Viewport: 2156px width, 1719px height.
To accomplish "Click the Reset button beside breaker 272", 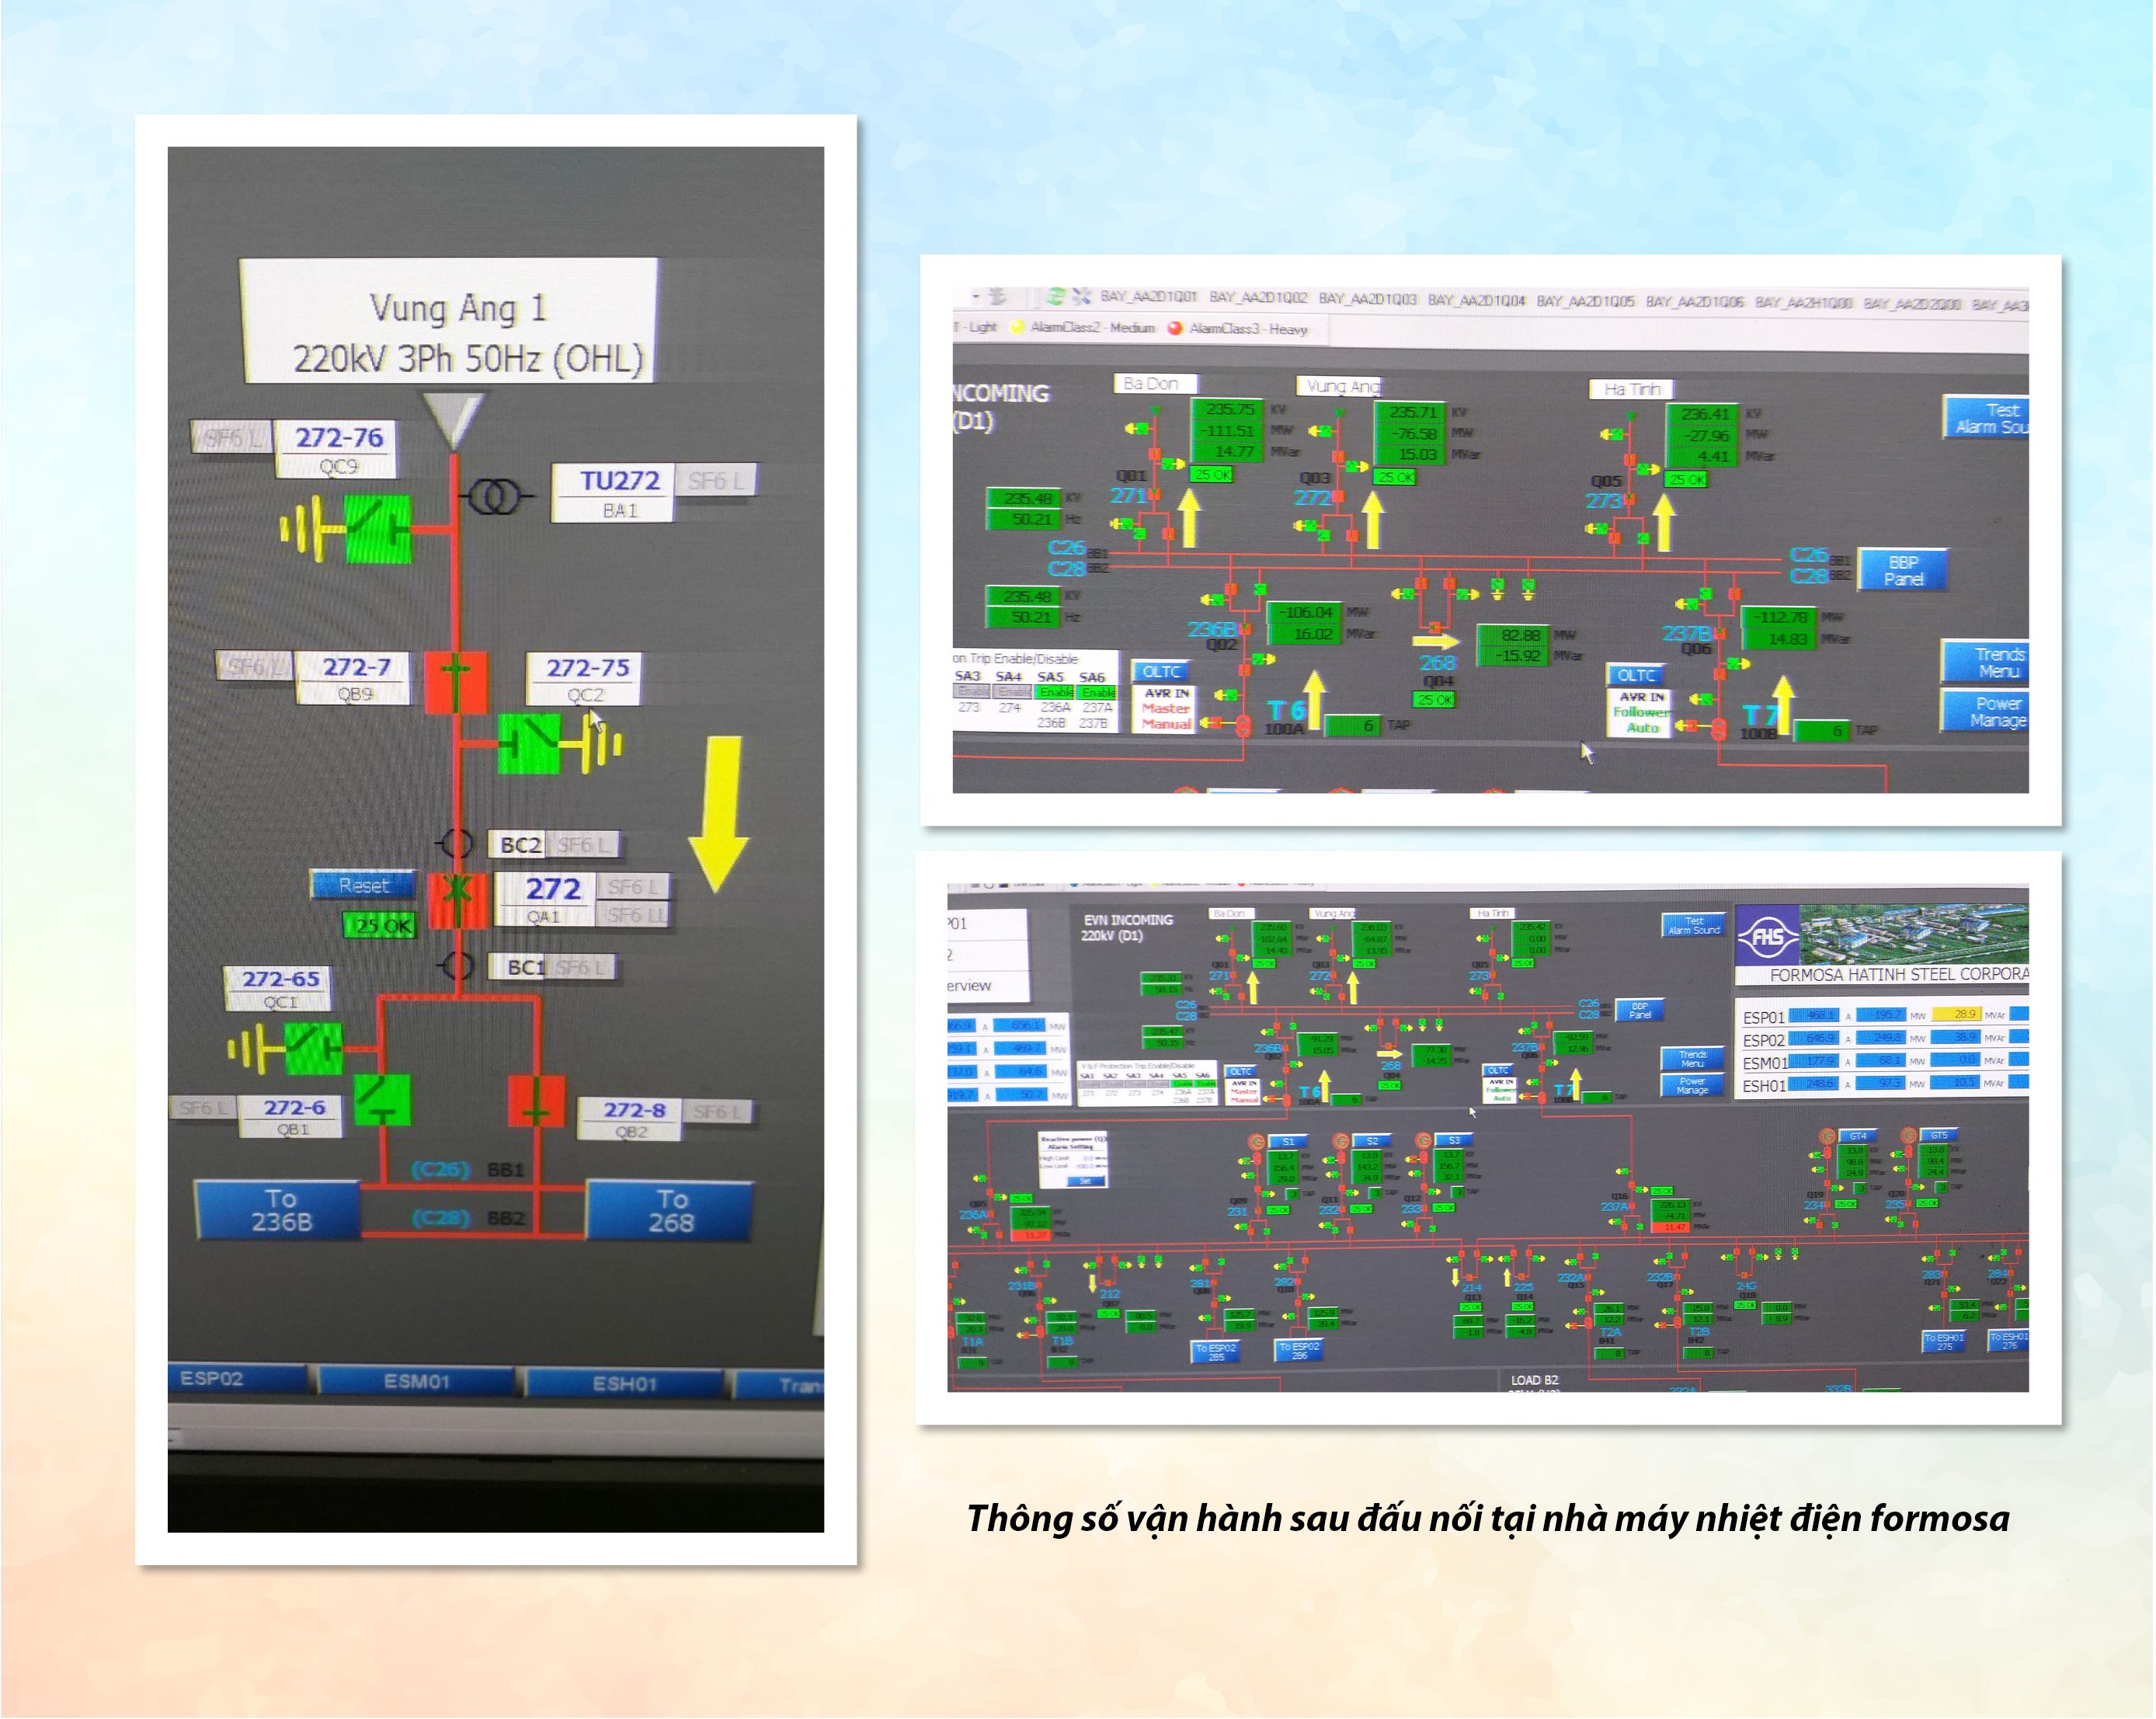I will (x=363, y=885).
